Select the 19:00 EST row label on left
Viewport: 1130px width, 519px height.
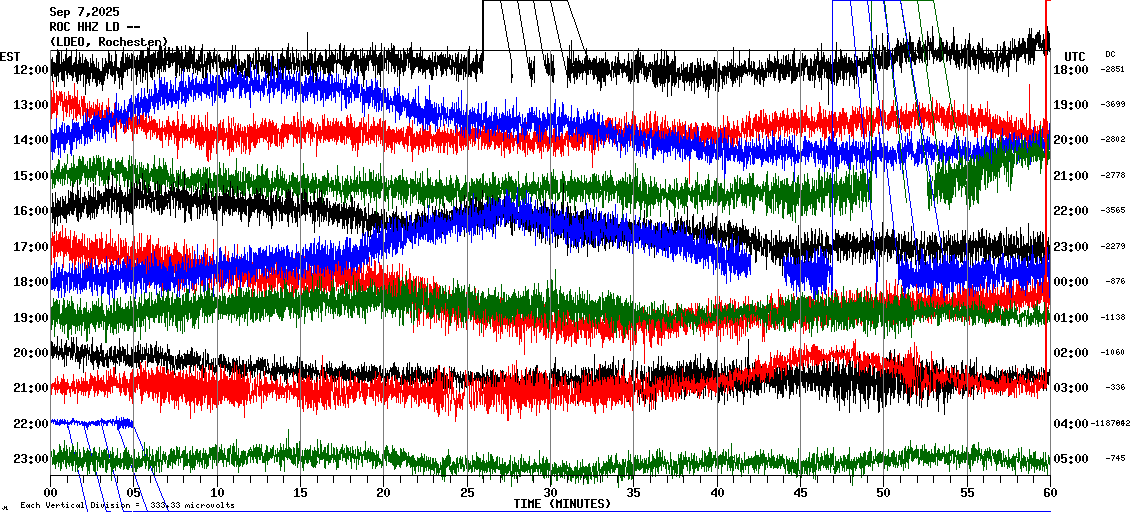click(31, 317)
